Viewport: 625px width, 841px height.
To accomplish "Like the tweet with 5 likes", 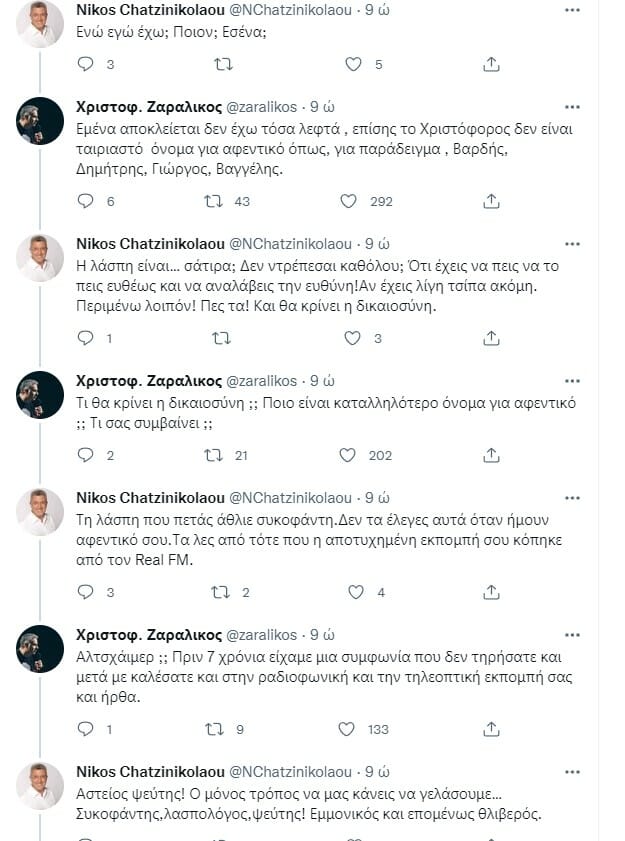I will click(352, 64).
